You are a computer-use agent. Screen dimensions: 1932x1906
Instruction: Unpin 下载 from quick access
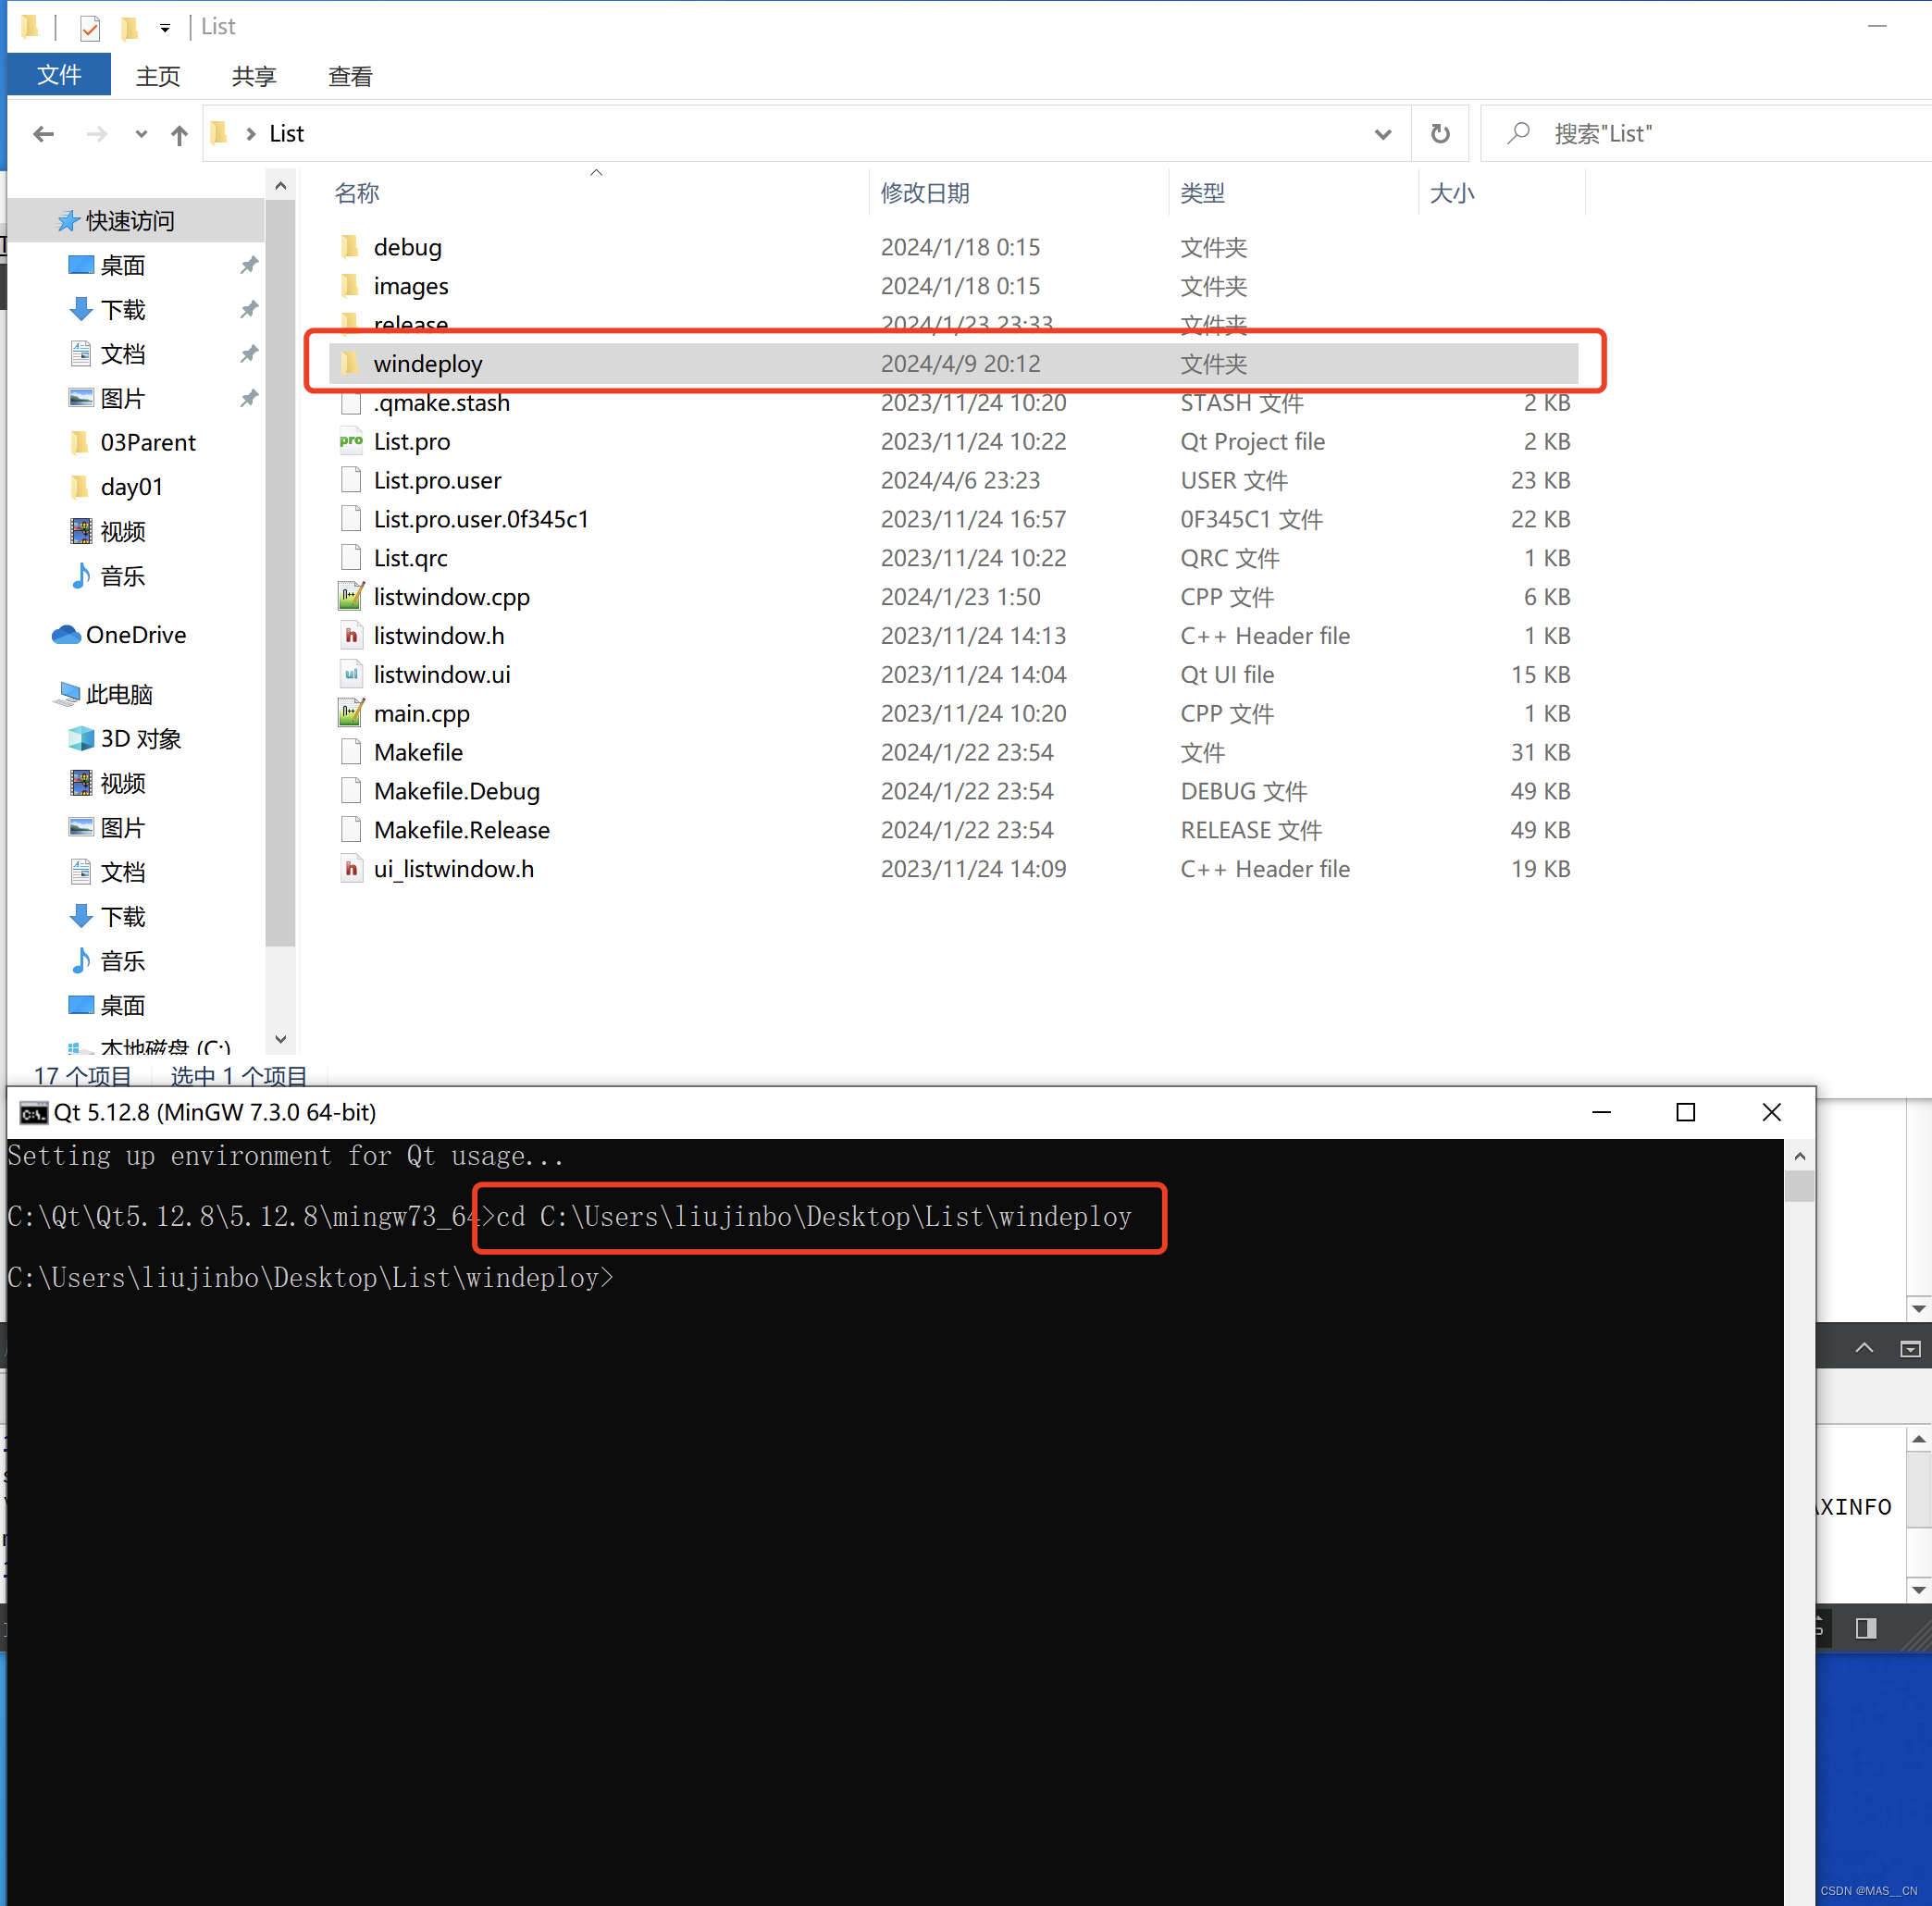(248, 309)
